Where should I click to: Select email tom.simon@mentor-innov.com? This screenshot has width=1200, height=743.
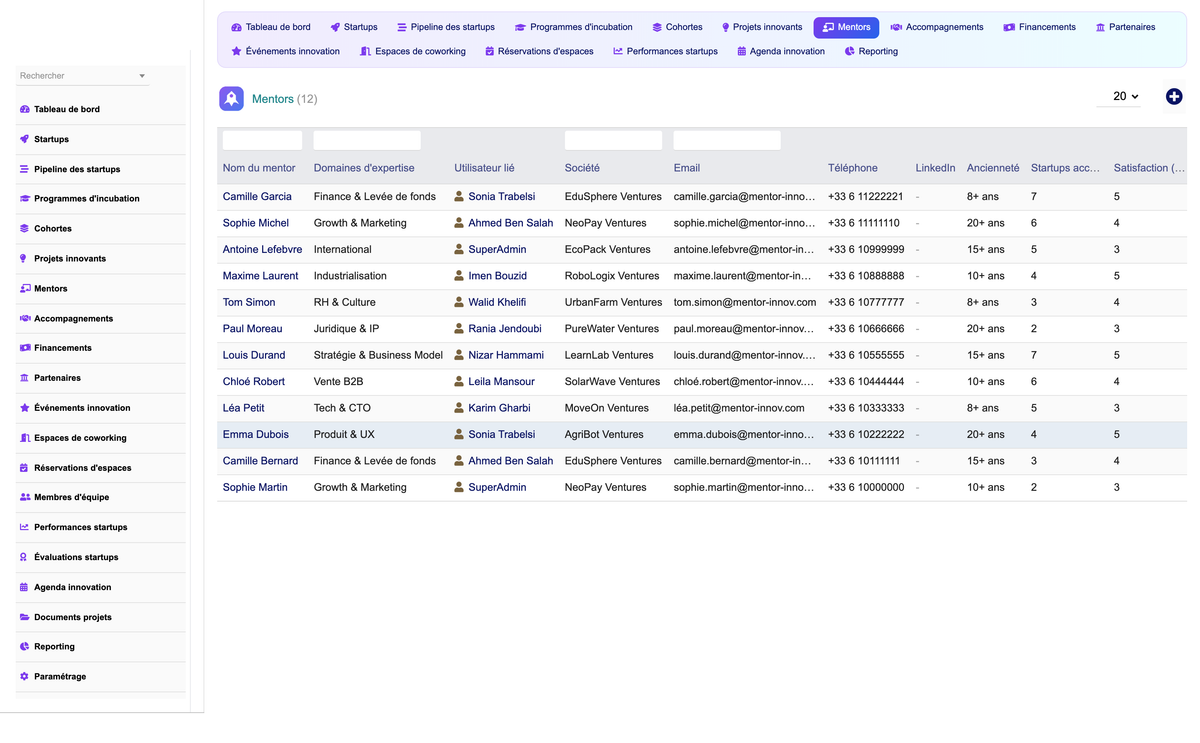(x=745, y=302)
